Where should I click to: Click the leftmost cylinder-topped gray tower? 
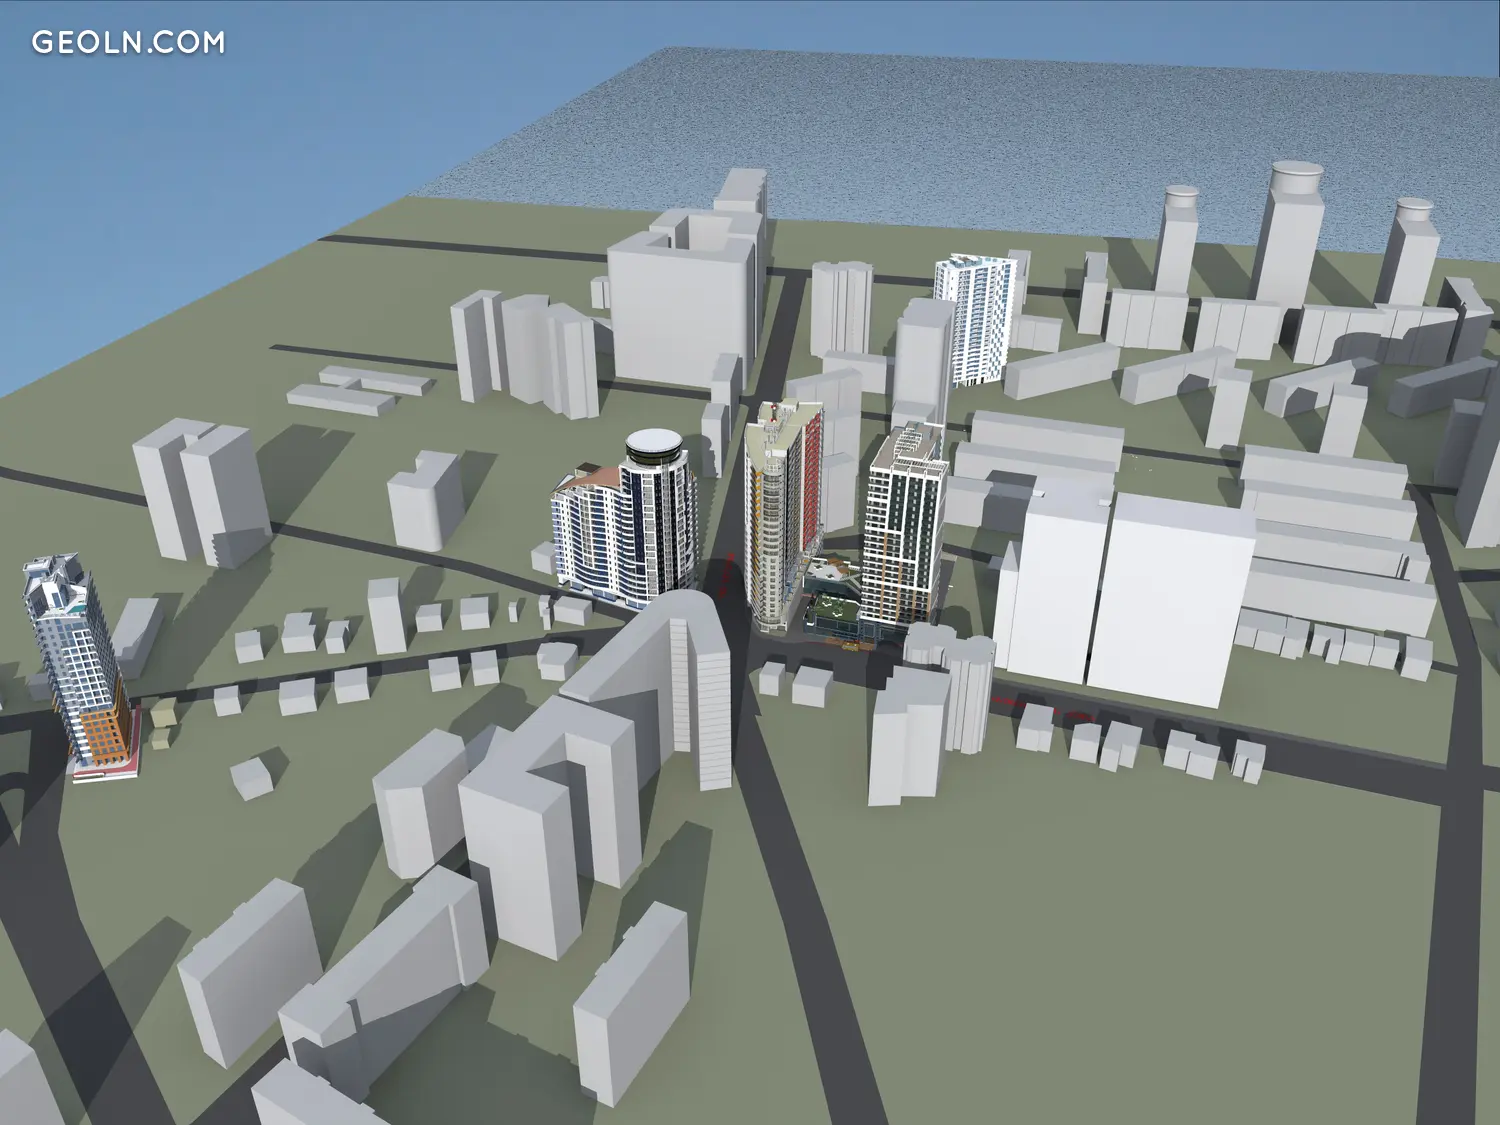[1178, 240]
